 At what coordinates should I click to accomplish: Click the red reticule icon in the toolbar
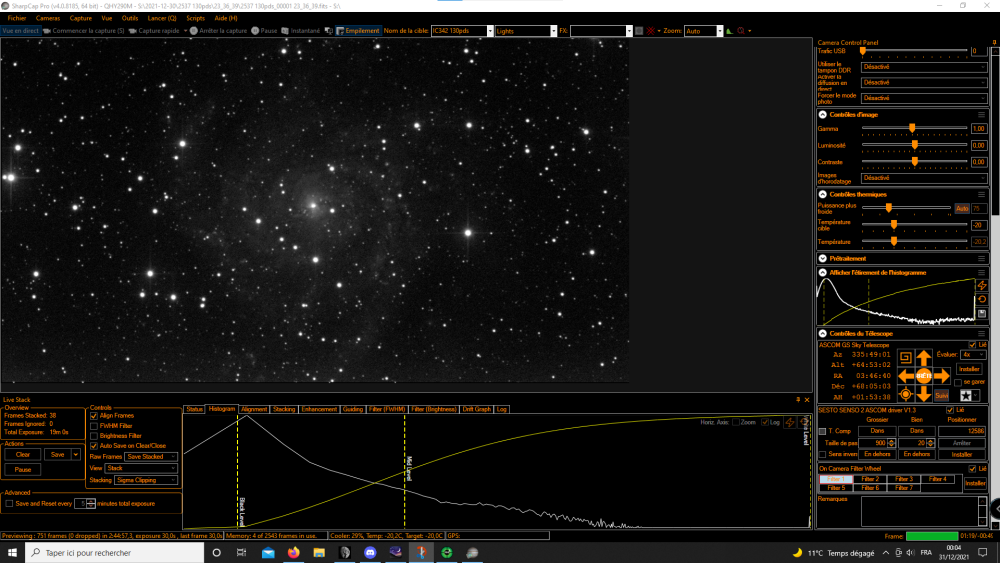tap(651, 31)
